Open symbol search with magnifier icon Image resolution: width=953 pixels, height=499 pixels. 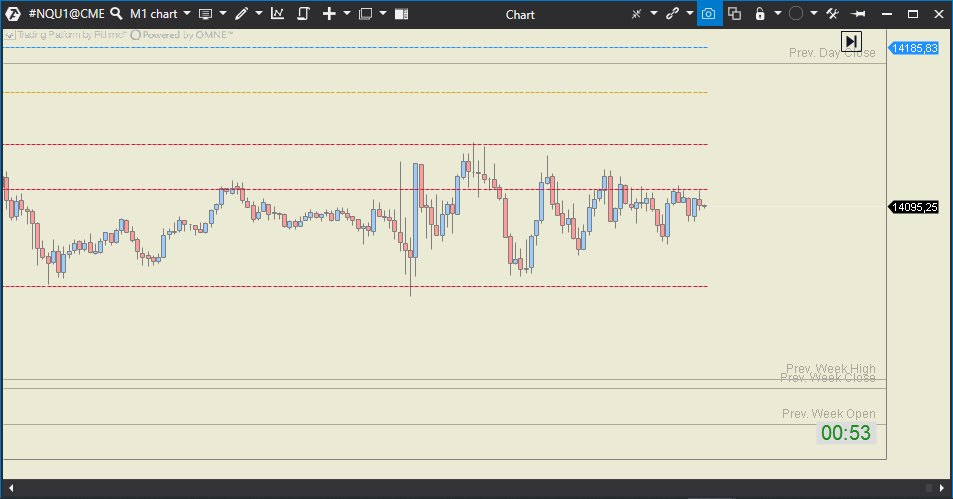[x=116, y=13]
